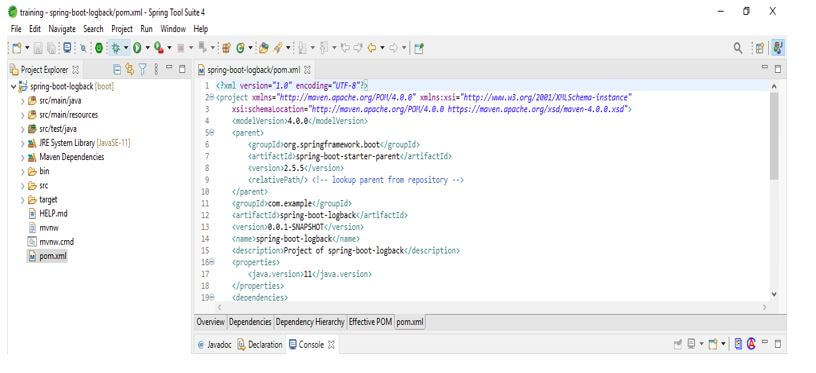The image size is (816, 373).
Task: Select the bin folder in the tree
Action: (44, 171)
